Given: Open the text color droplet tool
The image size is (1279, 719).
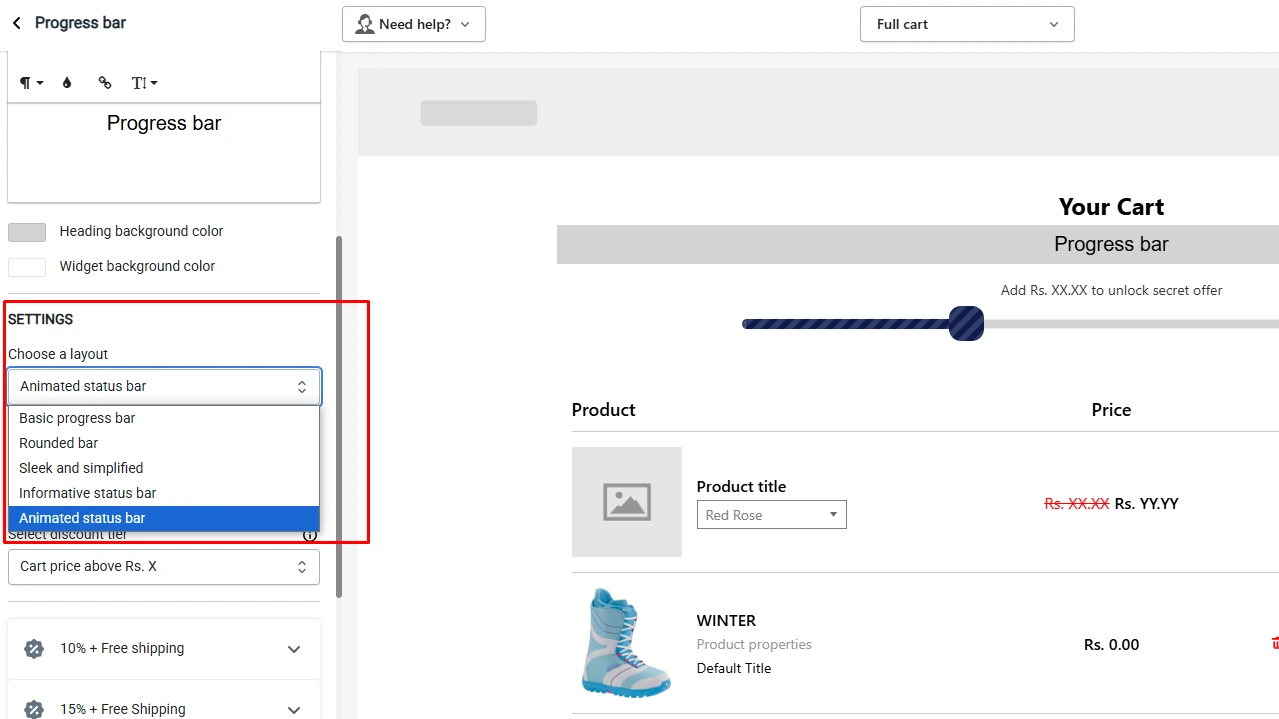Looking at the screenshot, I should (x=67, y=83).
